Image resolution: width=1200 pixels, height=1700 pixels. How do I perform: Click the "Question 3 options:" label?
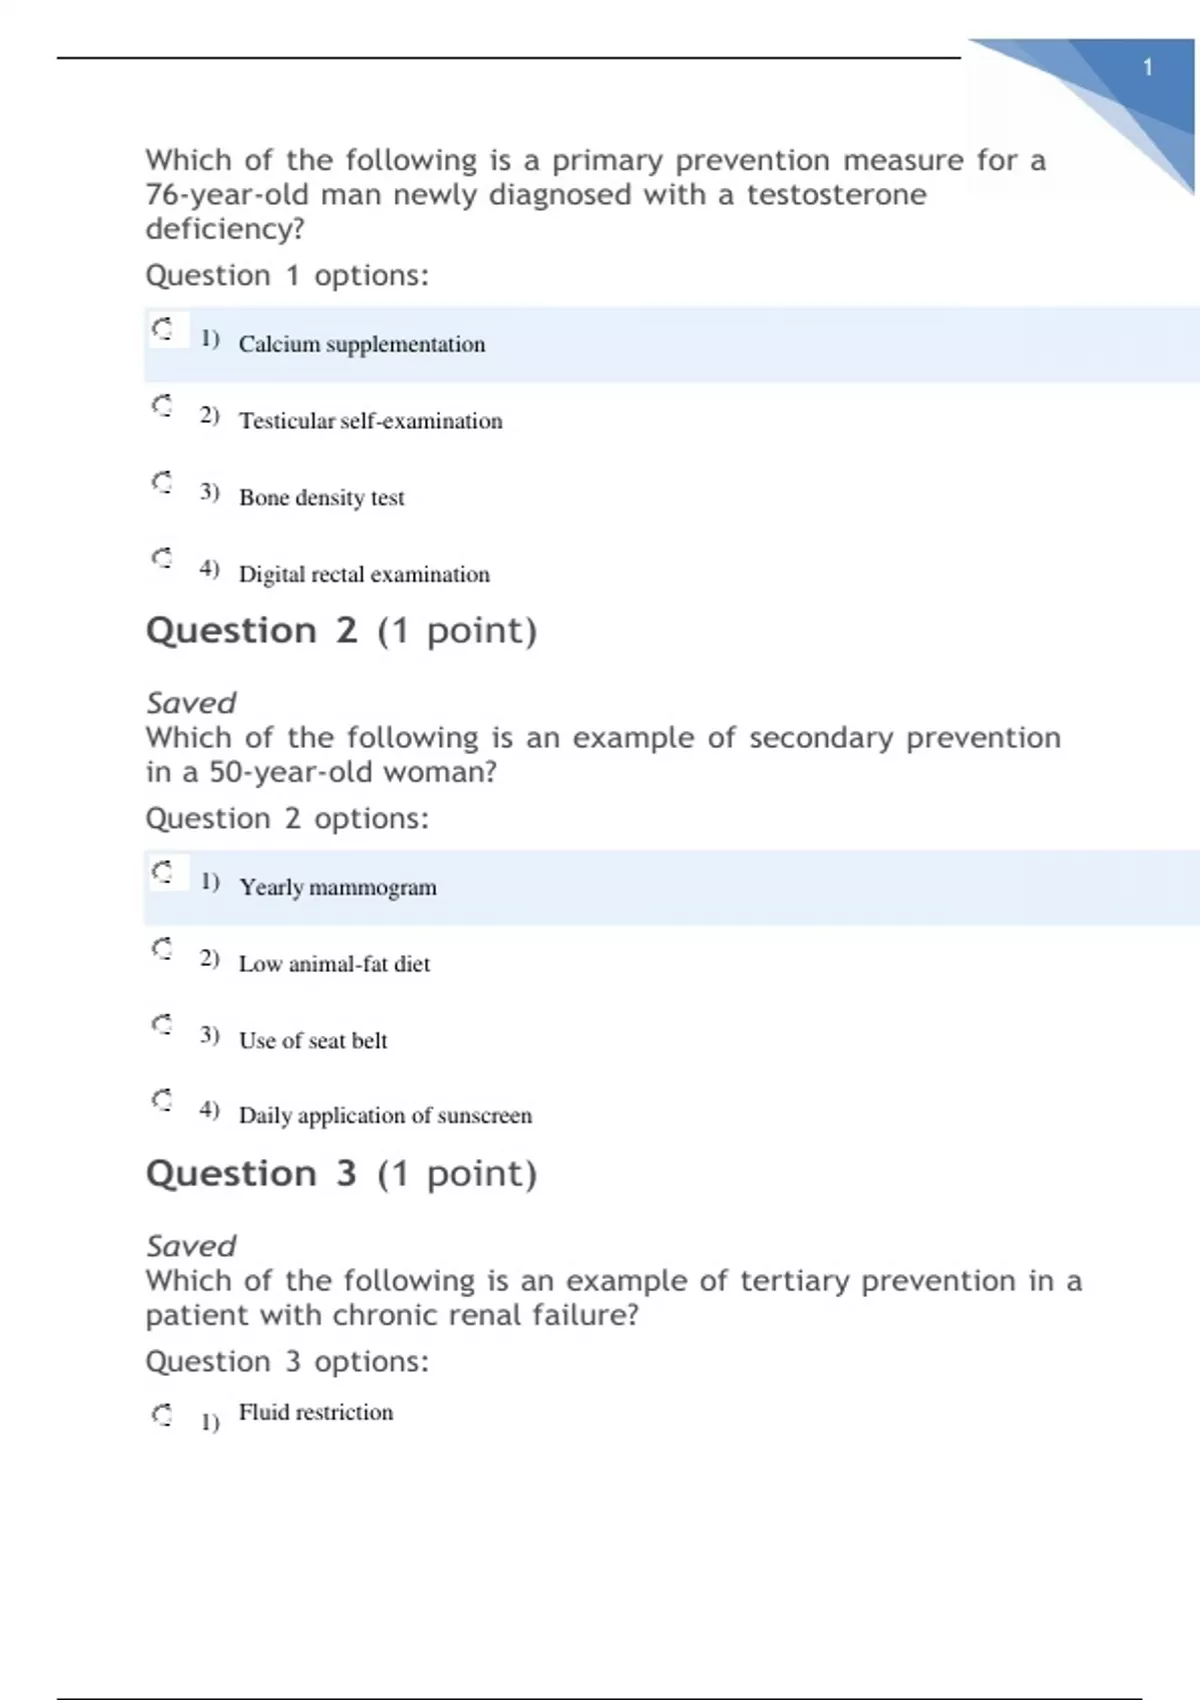coord(287,1362)
